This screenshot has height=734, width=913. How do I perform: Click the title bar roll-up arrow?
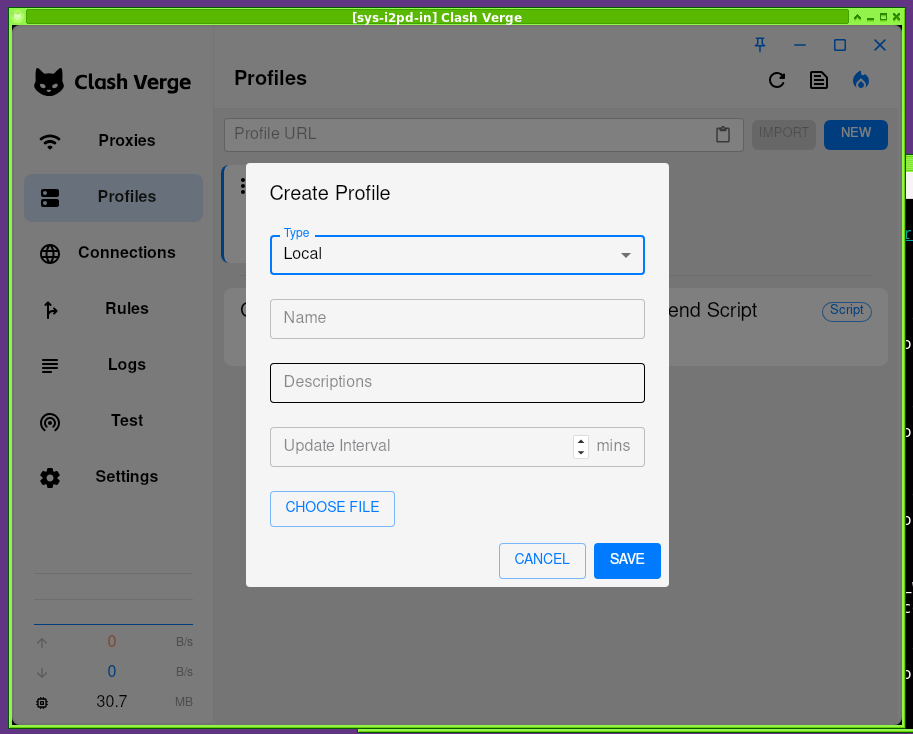pos(857,17)
